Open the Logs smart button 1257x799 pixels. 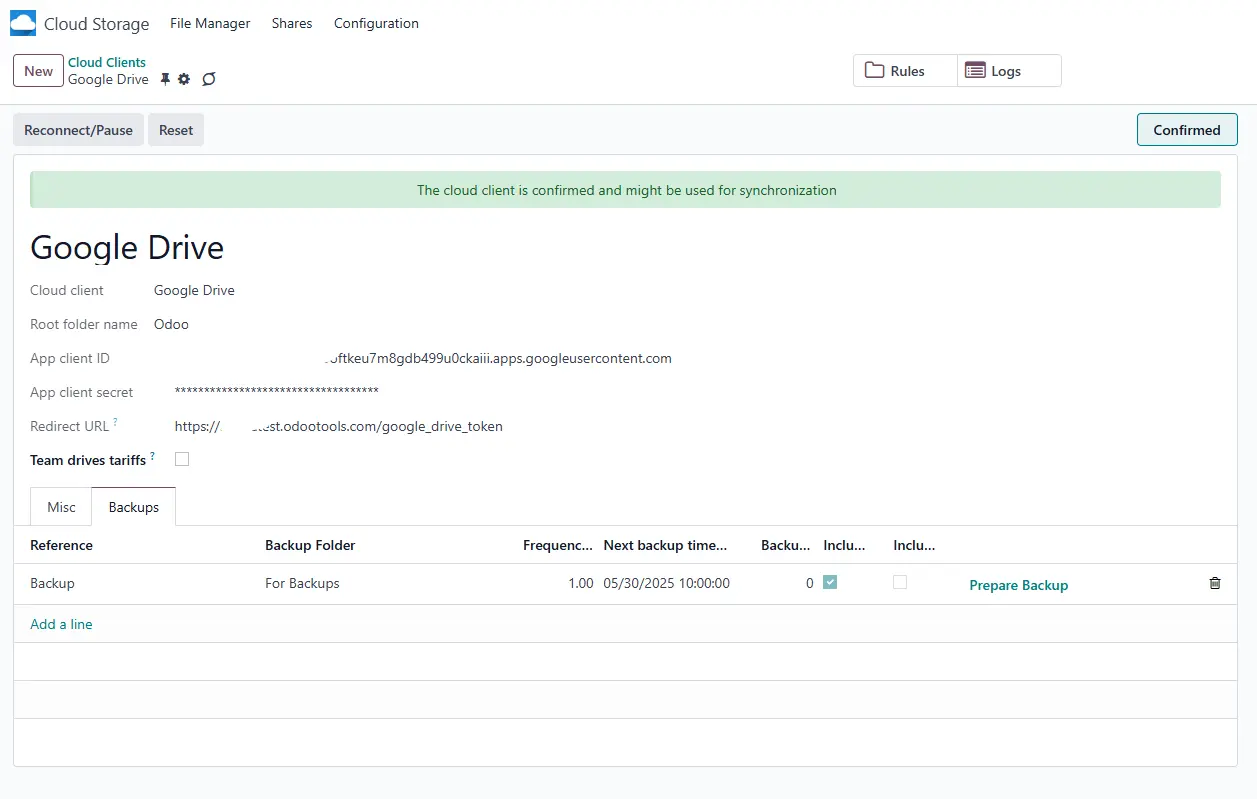click(x=1009, y=71)
